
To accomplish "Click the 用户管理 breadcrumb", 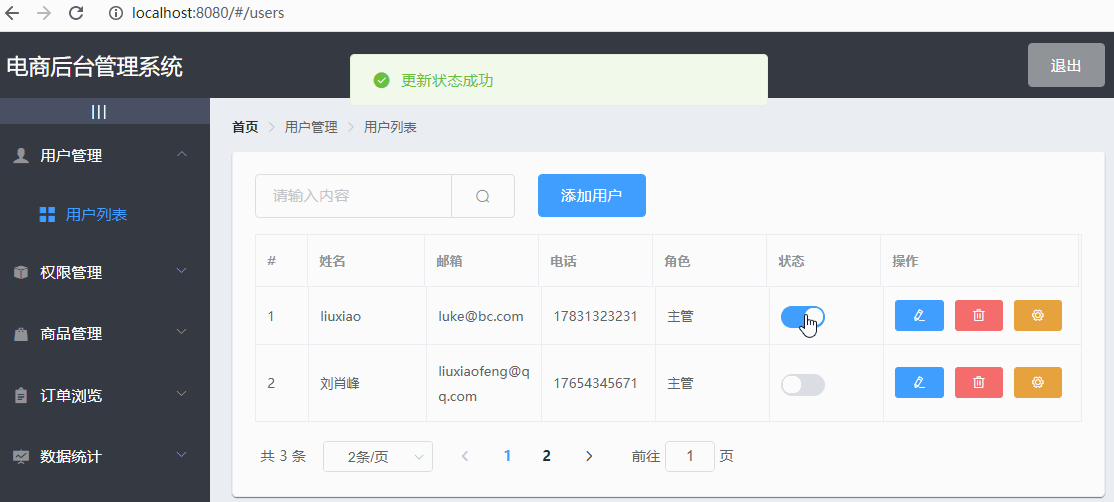I will pos(311,128).
